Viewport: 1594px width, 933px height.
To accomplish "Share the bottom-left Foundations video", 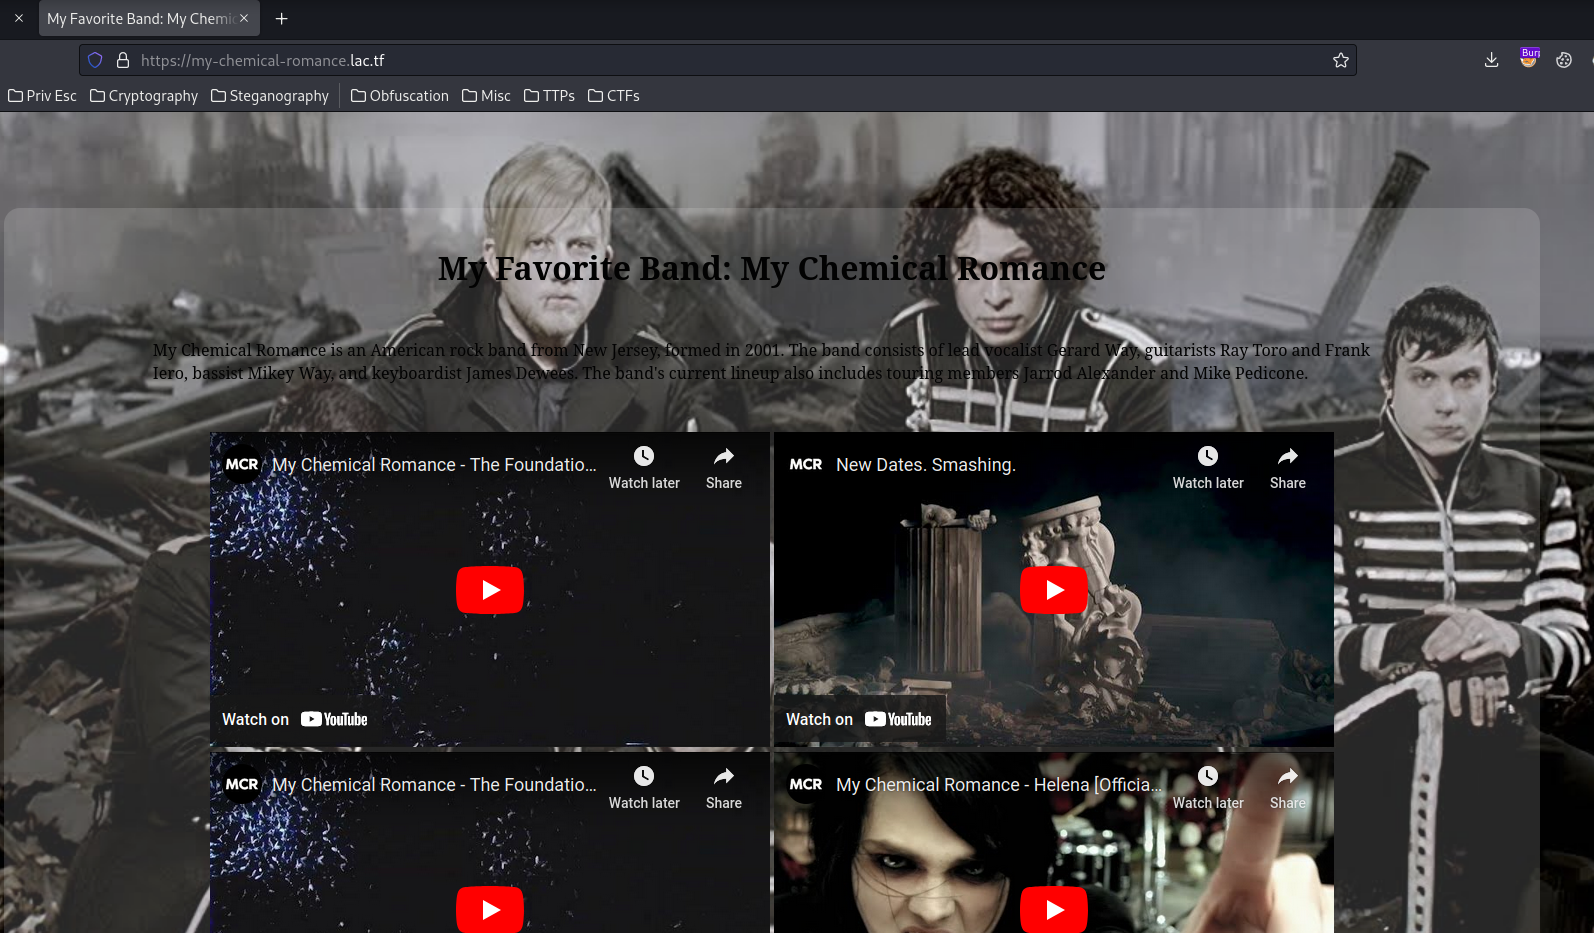I will pyautogui.click(x=724, y=787).
